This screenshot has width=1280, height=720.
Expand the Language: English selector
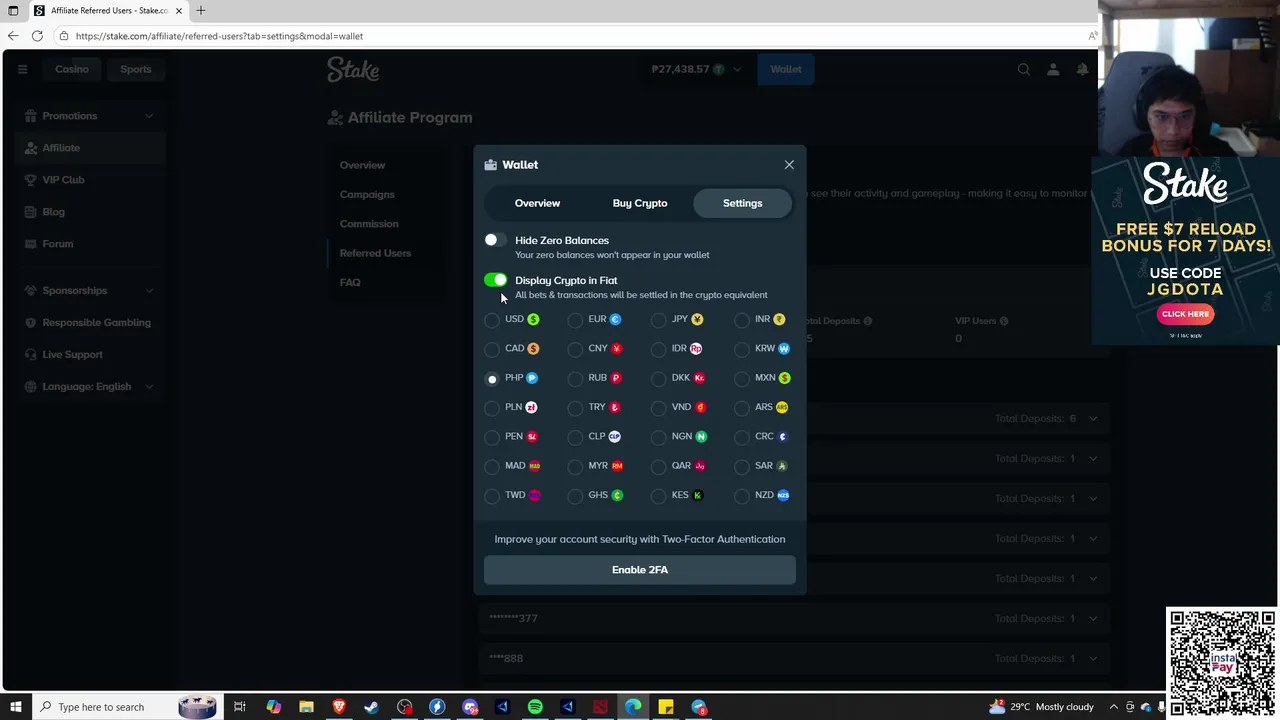pyautogui.click(x=90, y=387)
